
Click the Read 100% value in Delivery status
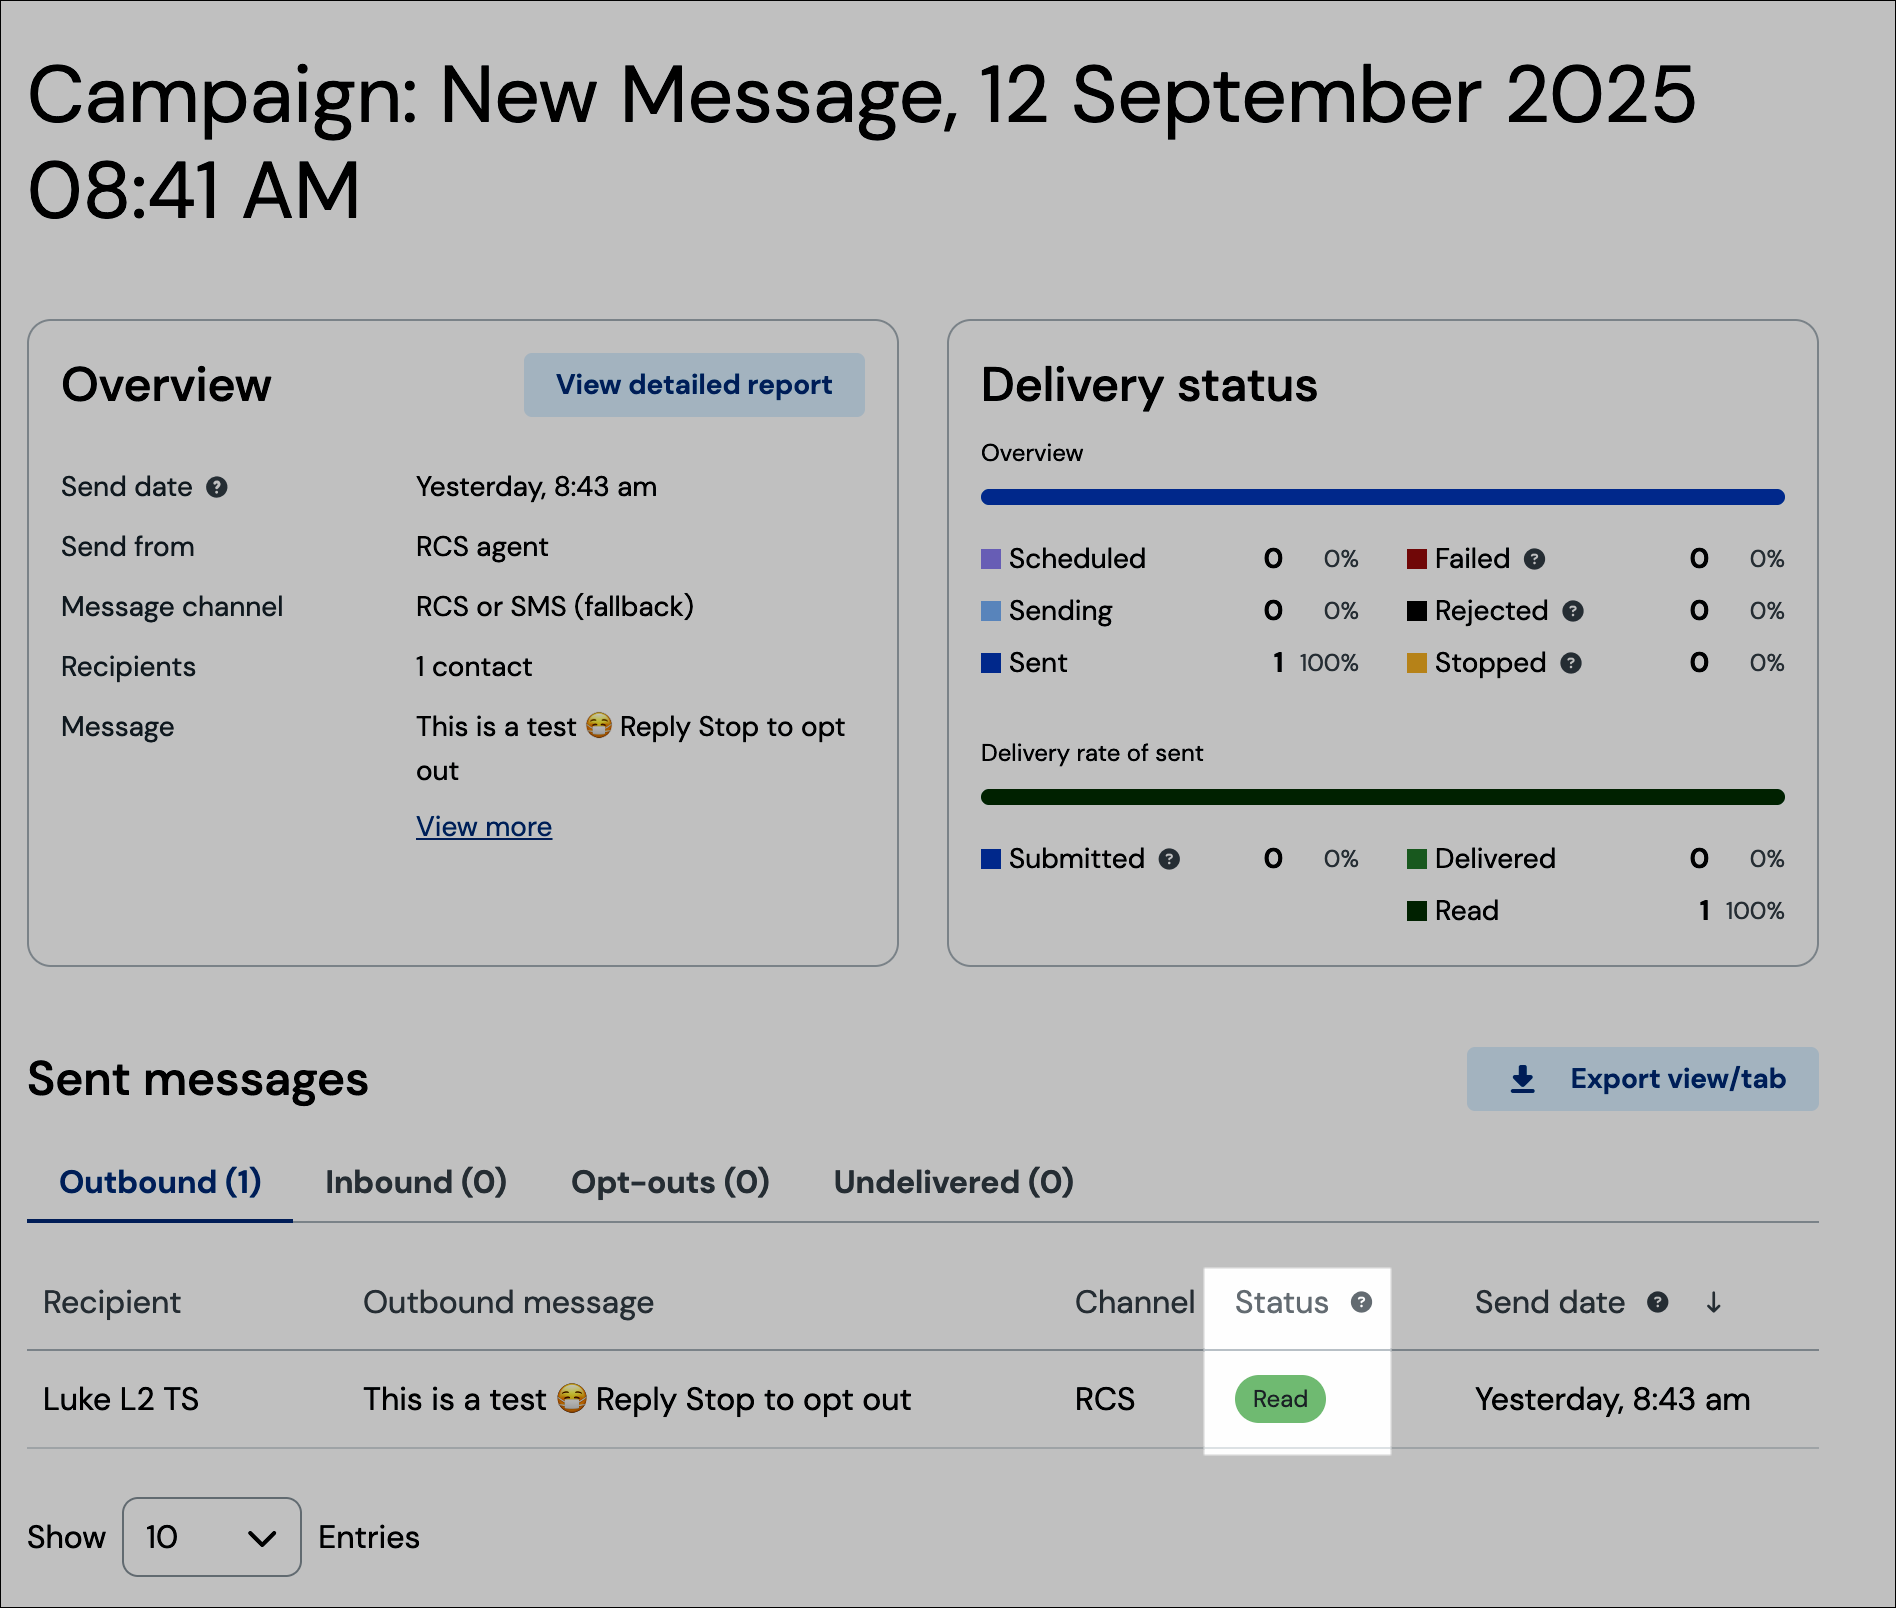[x=1755, y=911]
